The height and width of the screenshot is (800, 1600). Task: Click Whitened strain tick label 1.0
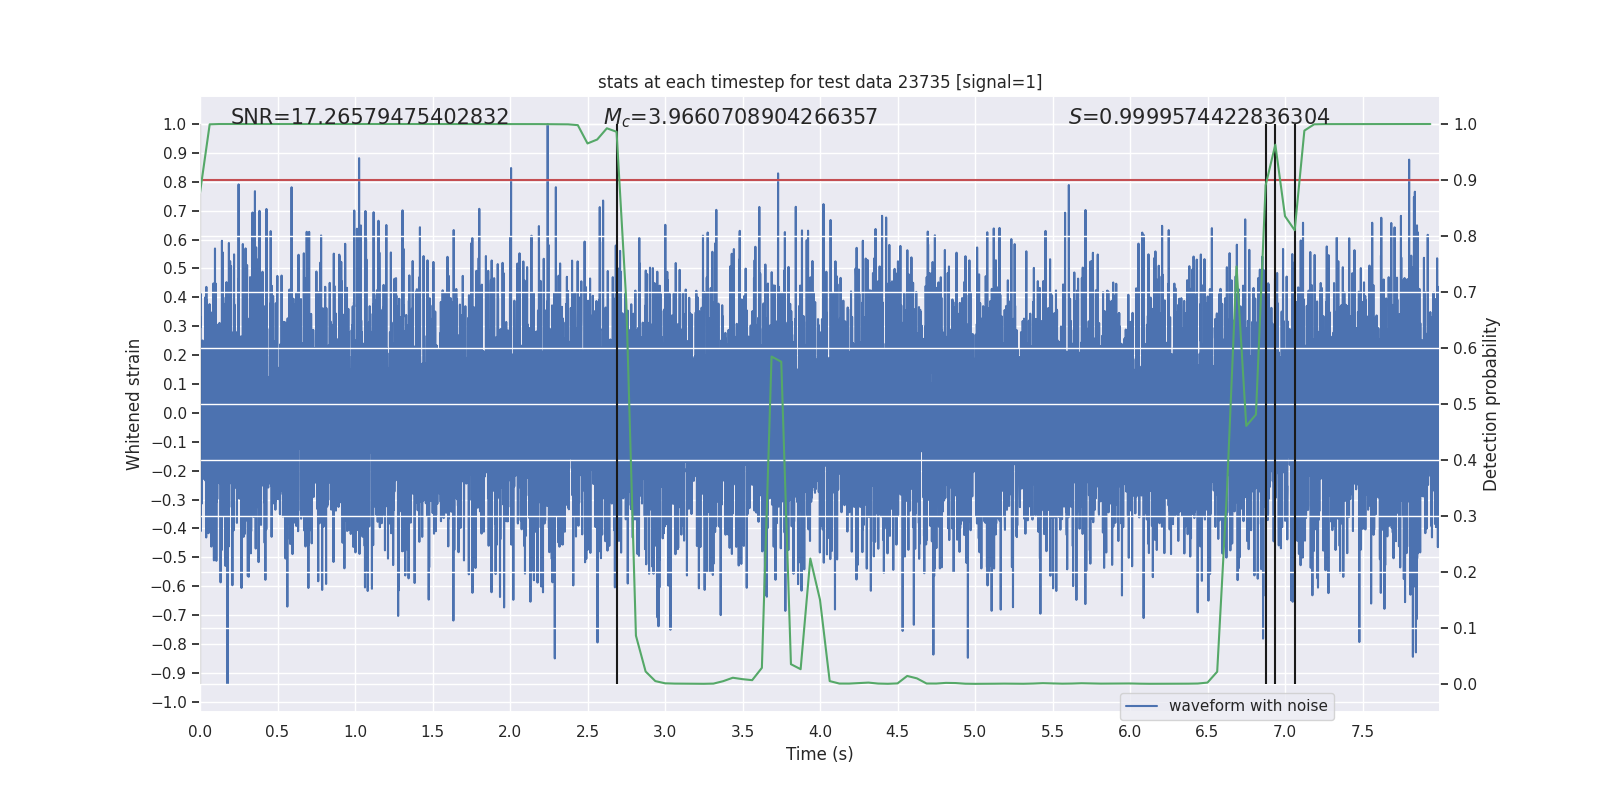pos(175,125)
